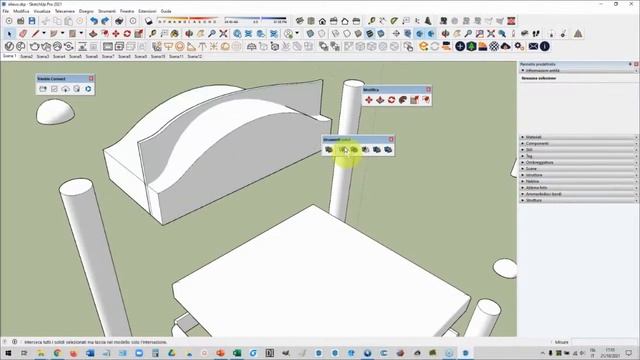The width and height of the screenshot is (640, 360).
Task: Open the Modifica menu
Action: tap(21, 11)
